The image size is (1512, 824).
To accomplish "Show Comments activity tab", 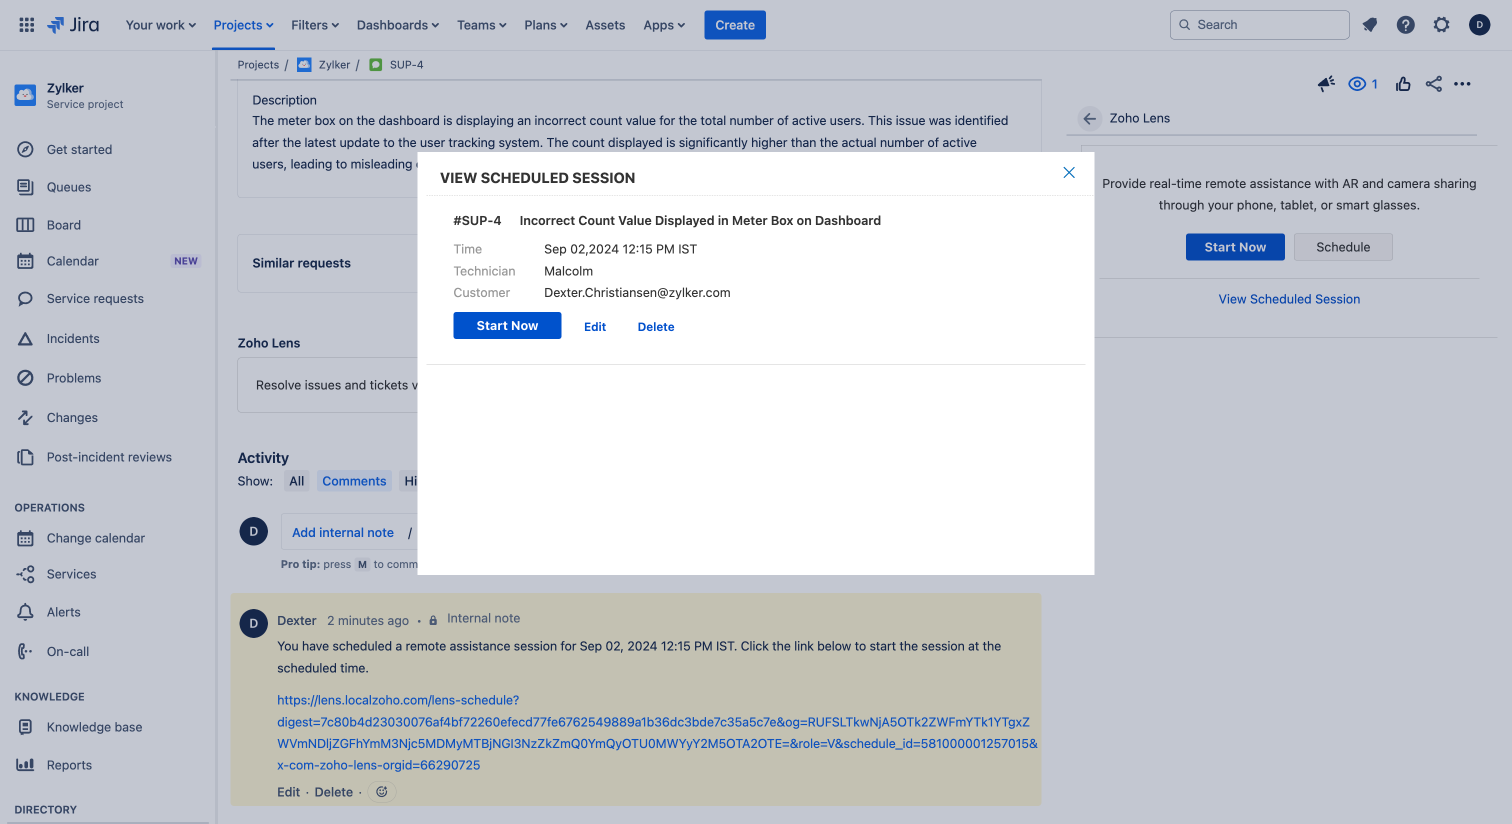I will click(x=354, y=481).
